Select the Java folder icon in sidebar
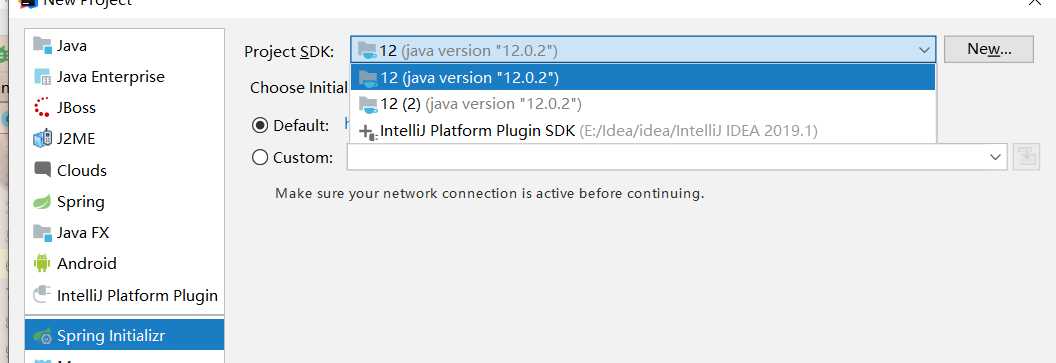Viewport: 1056px width, 363px height. [42, 45]
